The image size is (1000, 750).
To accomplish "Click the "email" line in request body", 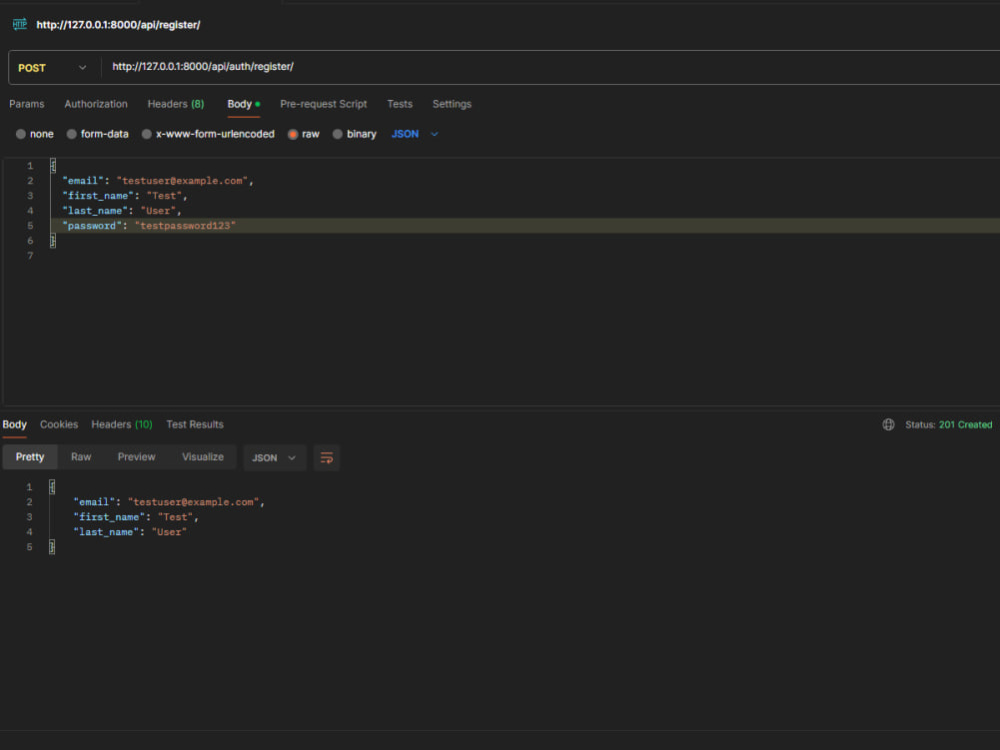I will pyautogui.click(x=158, y=181).
